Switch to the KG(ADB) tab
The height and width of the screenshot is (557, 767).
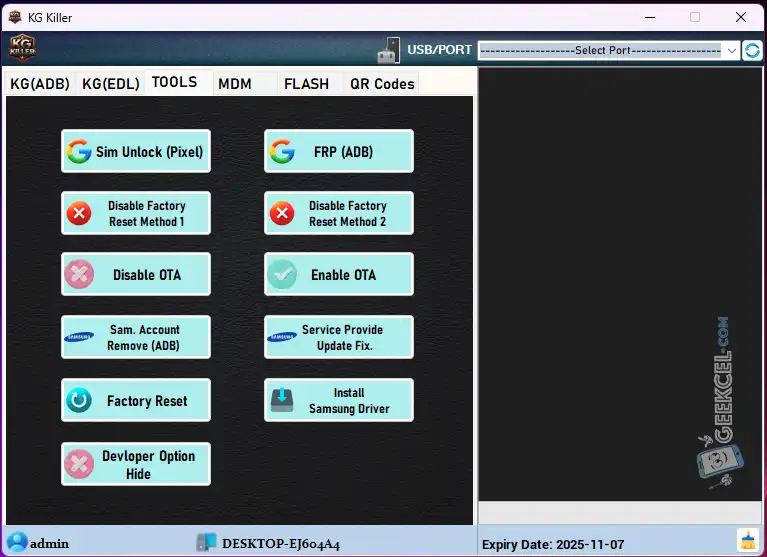pyautogui.click(x=40, y=84)
